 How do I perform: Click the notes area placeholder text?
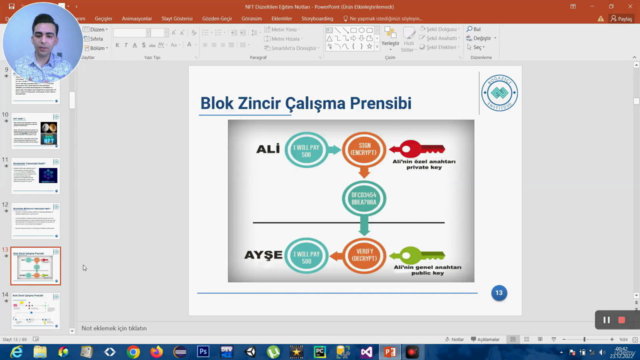pyautogui.click(x=114, y=328)
